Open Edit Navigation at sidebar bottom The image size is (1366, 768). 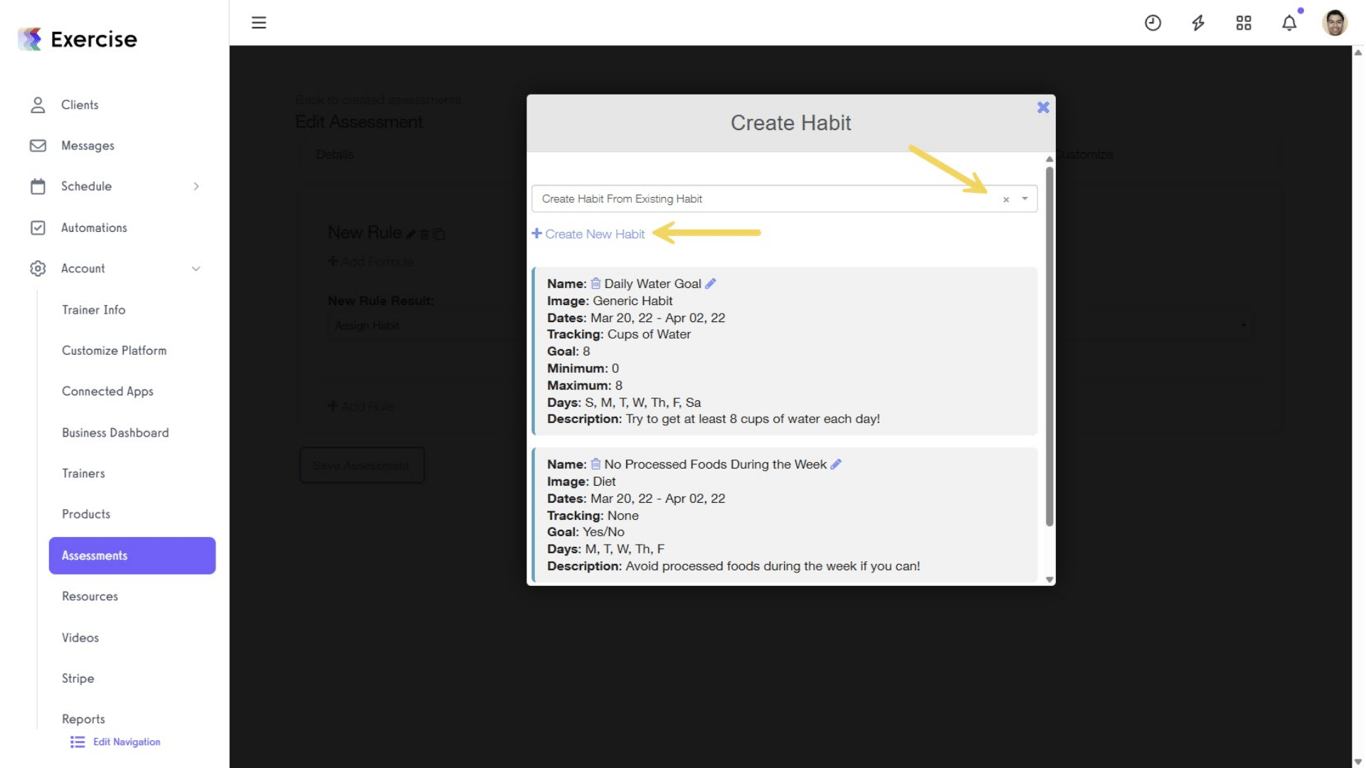click(x=125, y=741)
